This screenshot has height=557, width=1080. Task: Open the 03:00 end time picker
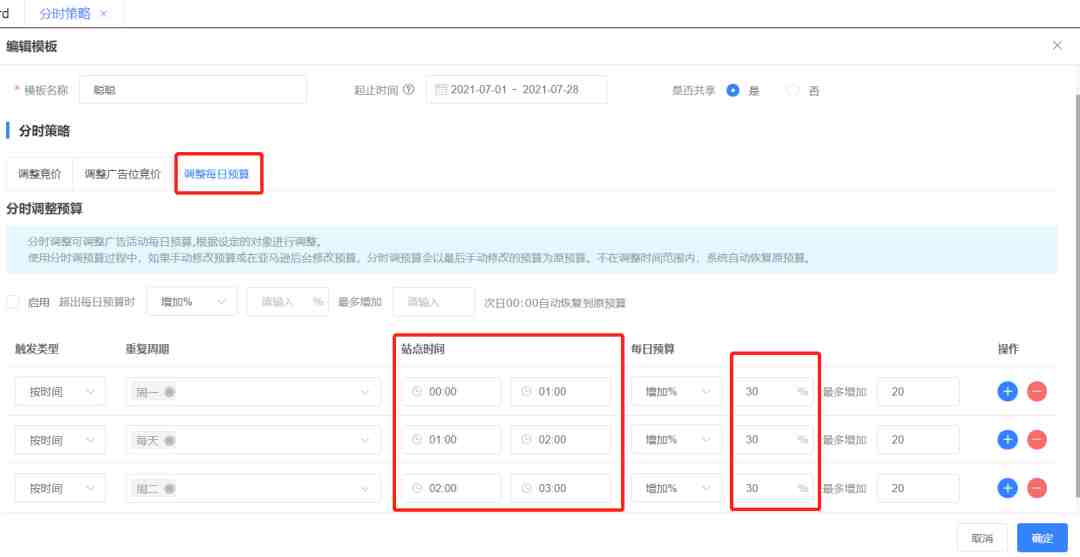pyautogui.click(x=561, y=488)
